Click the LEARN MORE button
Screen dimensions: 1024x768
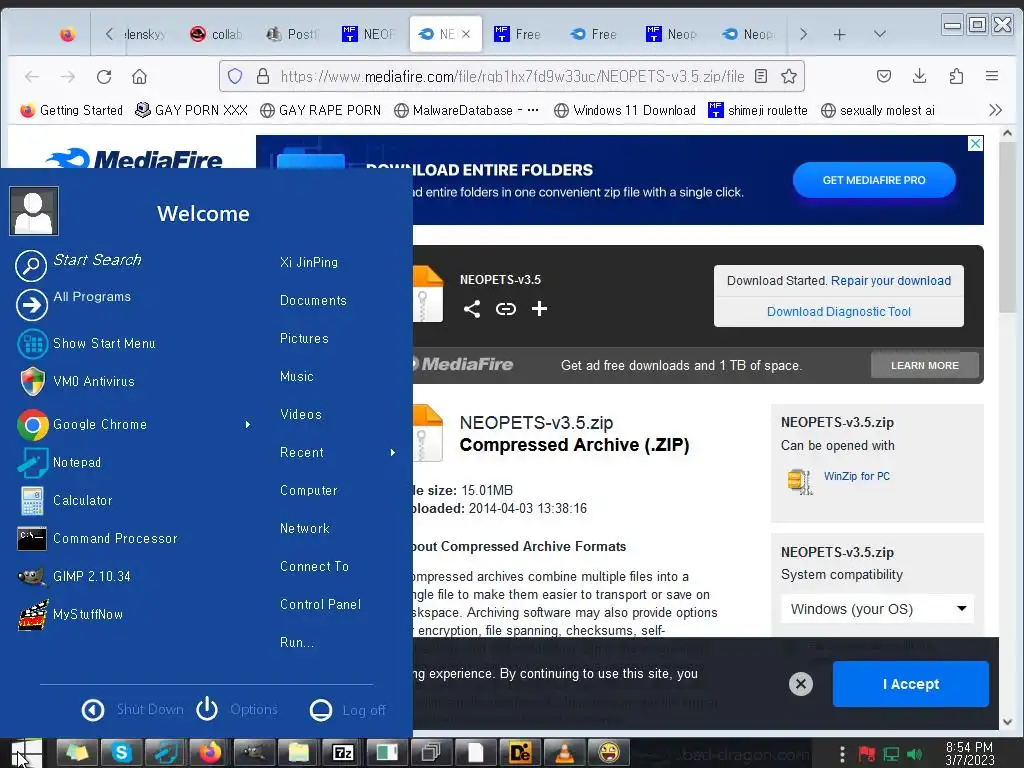point(925,366)
